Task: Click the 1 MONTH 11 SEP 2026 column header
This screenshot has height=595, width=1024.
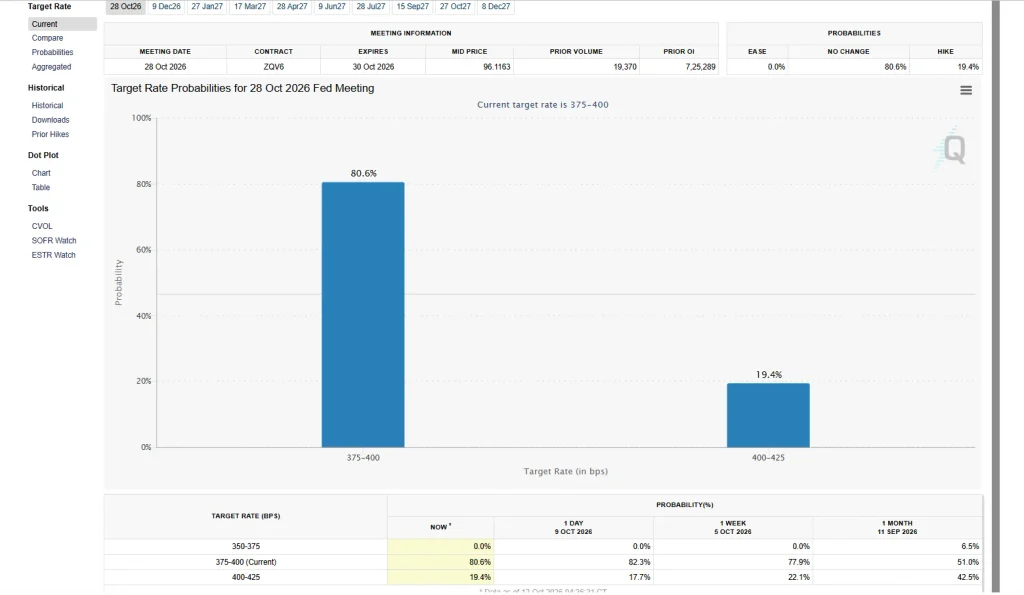Action: pos(897,528)
